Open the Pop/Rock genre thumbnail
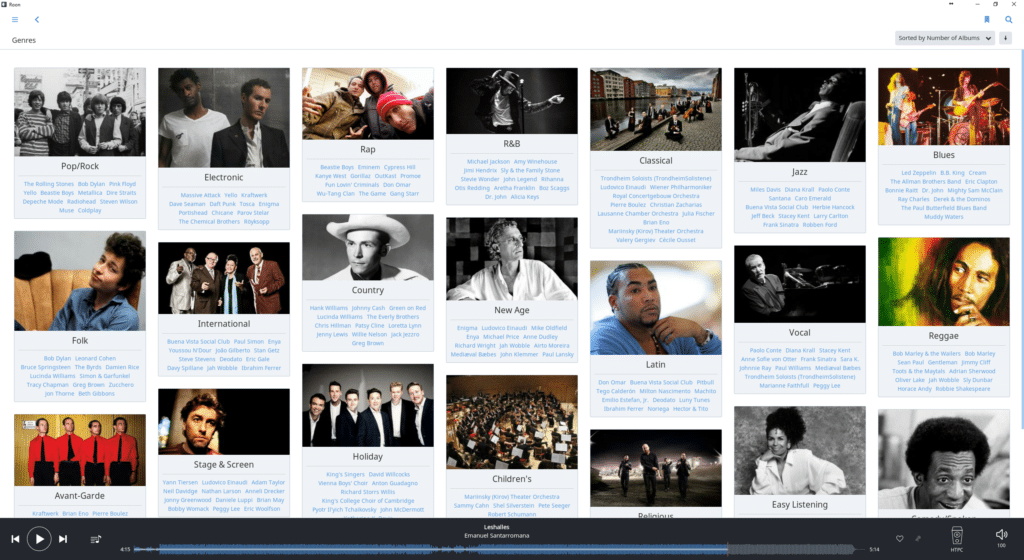The height and width of the screenshot is (560, 1024). click(x=80, y=112)
